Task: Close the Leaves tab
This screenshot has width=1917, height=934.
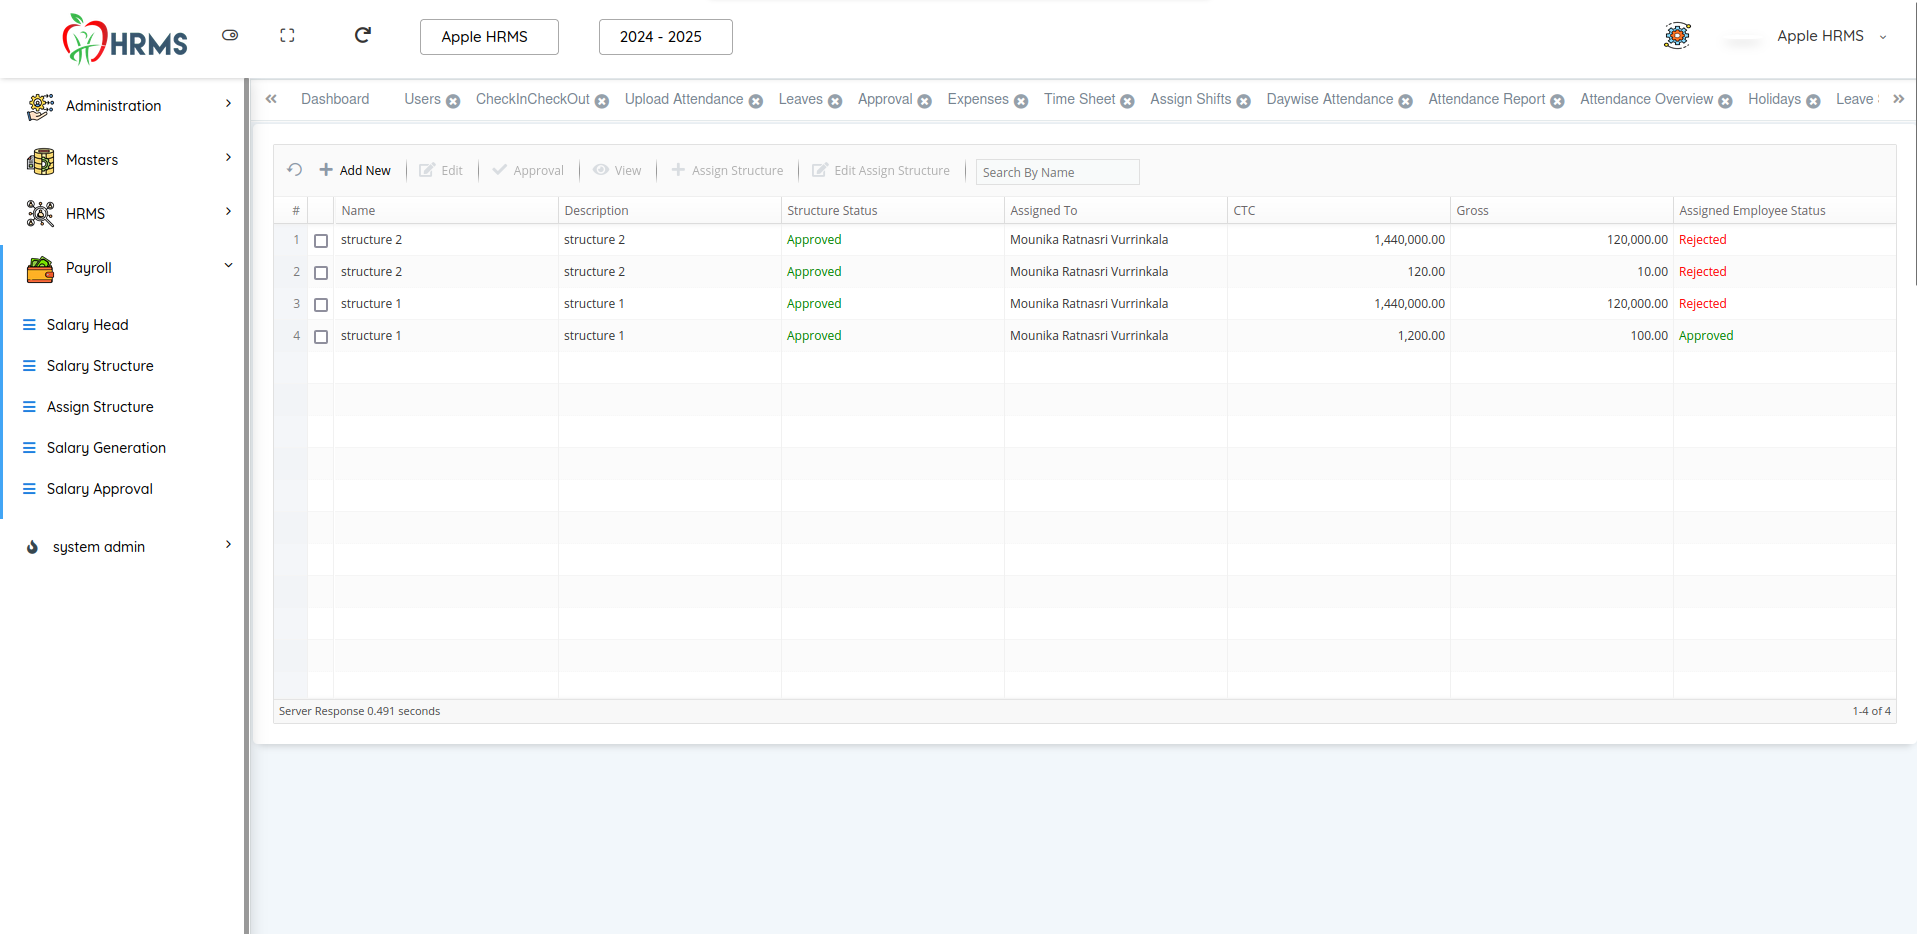Action: pyautogui.click(x=835, y=101)
